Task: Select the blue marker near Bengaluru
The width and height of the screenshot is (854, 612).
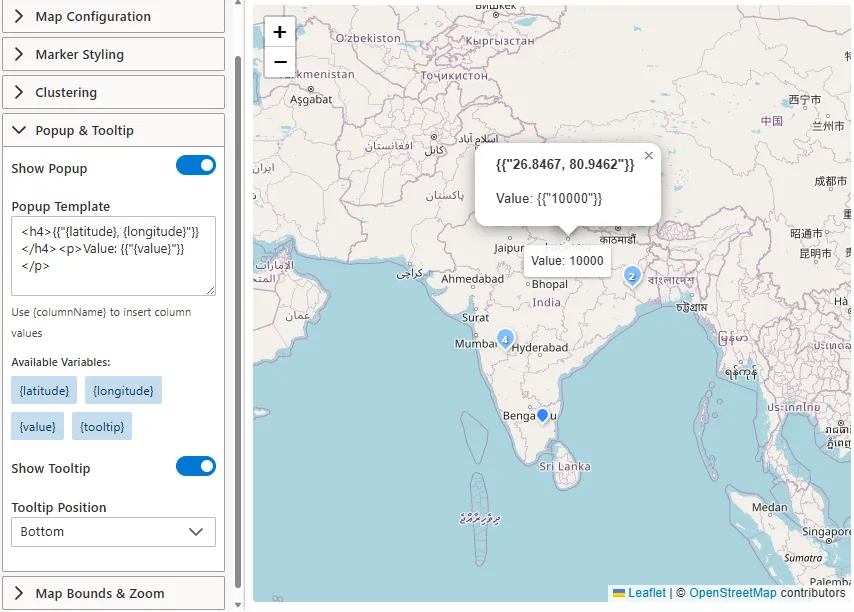Action: click(542, 413)
